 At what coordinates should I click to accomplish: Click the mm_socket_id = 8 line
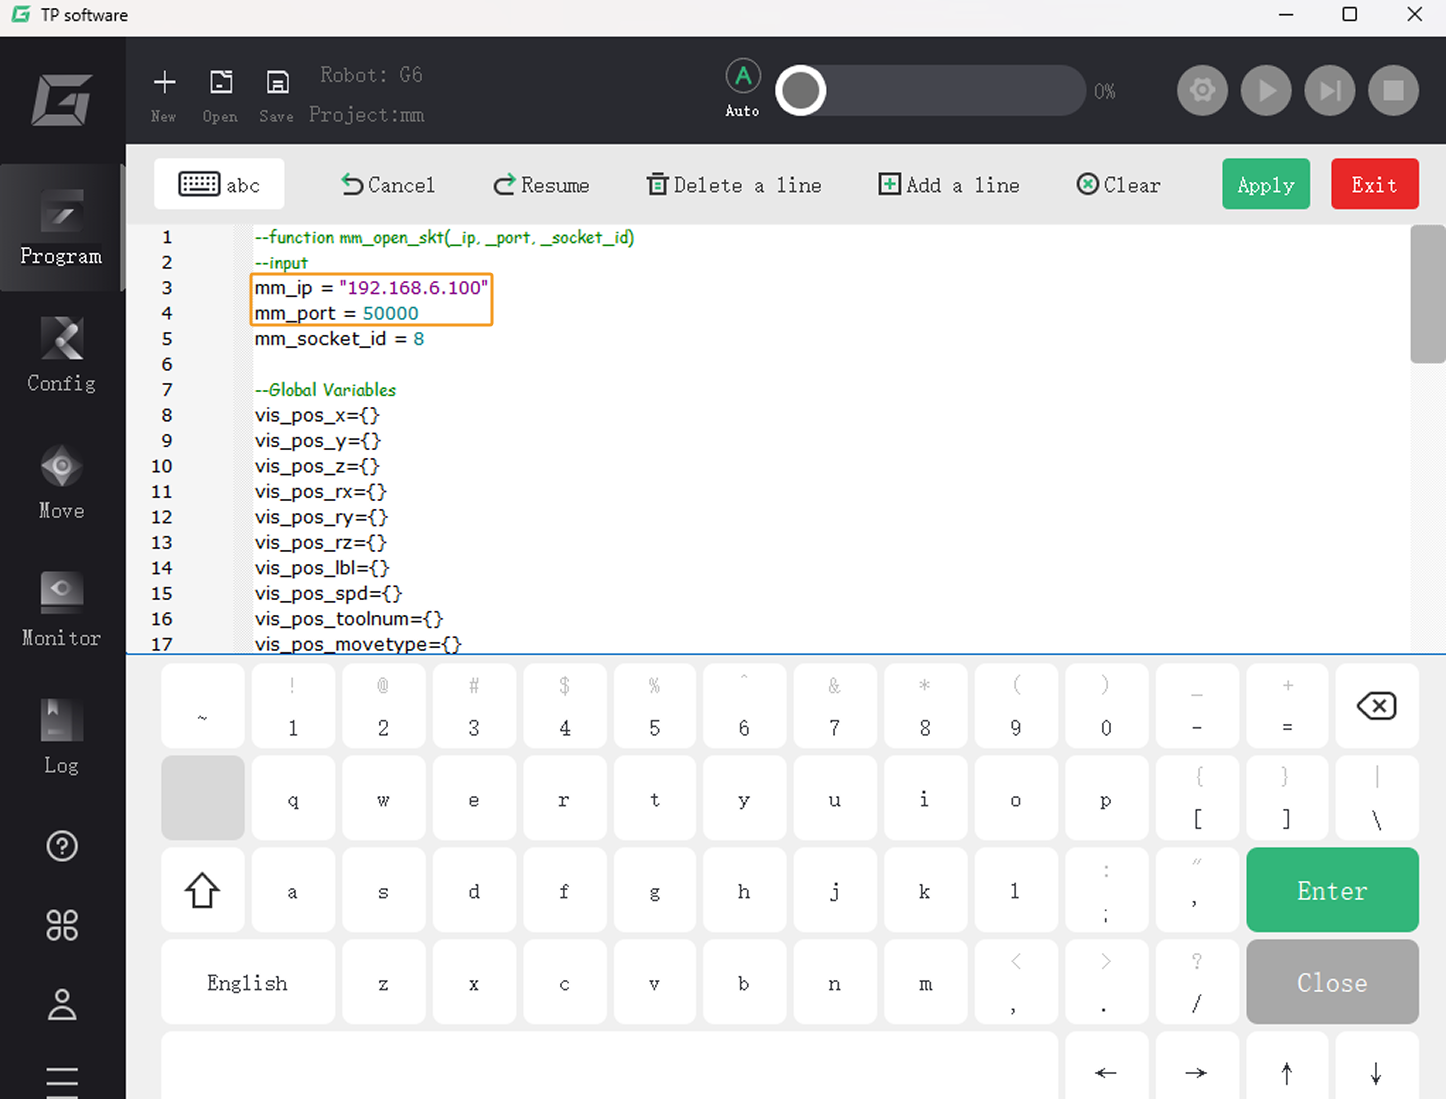pyautogui.click(x=339, y=339)
